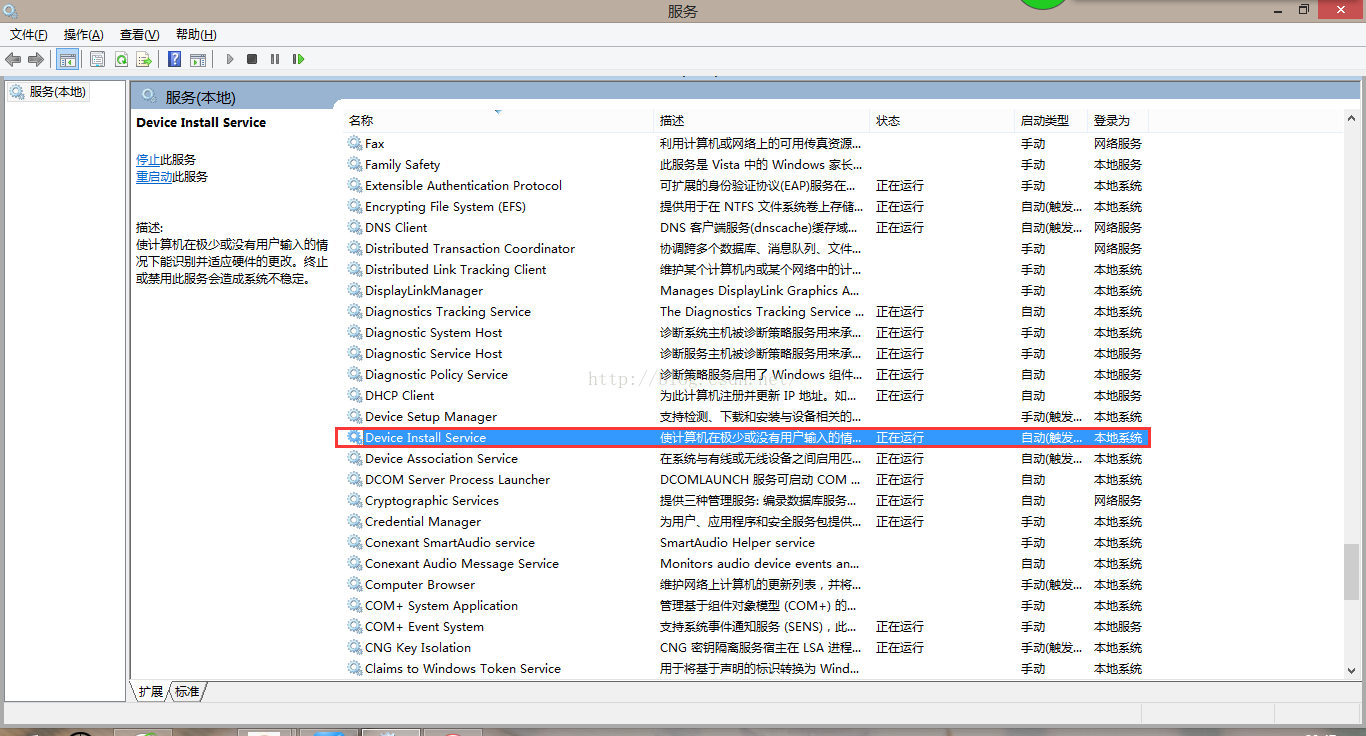Sort by the 登录为 column header
This screenshot has width=1366, height=736.
tap(1118, 120)
